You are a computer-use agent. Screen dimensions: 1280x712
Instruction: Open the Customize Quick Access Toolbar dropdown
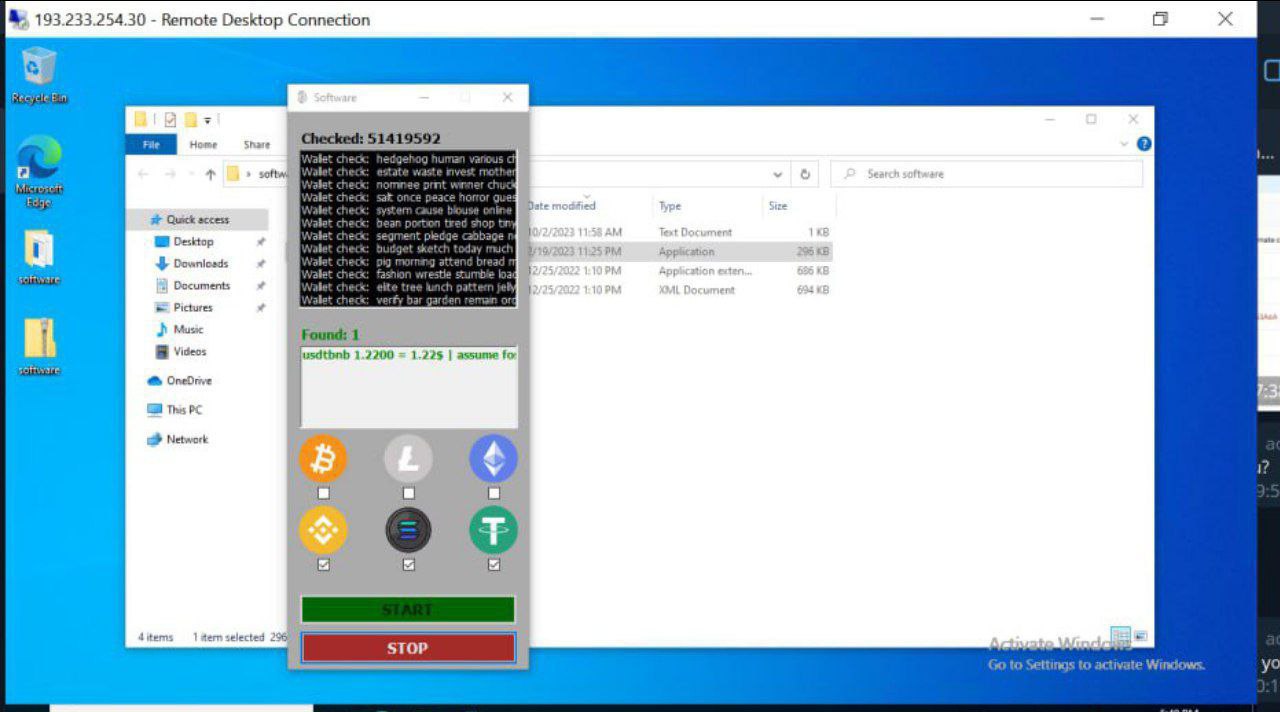click(208, 120)
